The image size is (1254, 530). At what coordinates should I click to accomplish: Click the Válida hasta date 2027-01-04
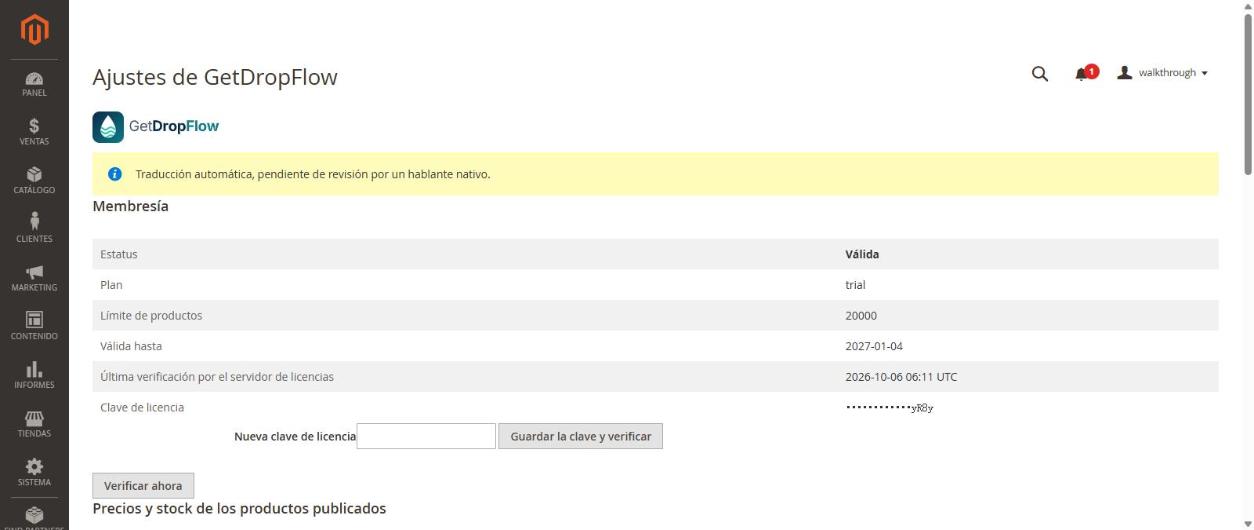coord(875,346)
